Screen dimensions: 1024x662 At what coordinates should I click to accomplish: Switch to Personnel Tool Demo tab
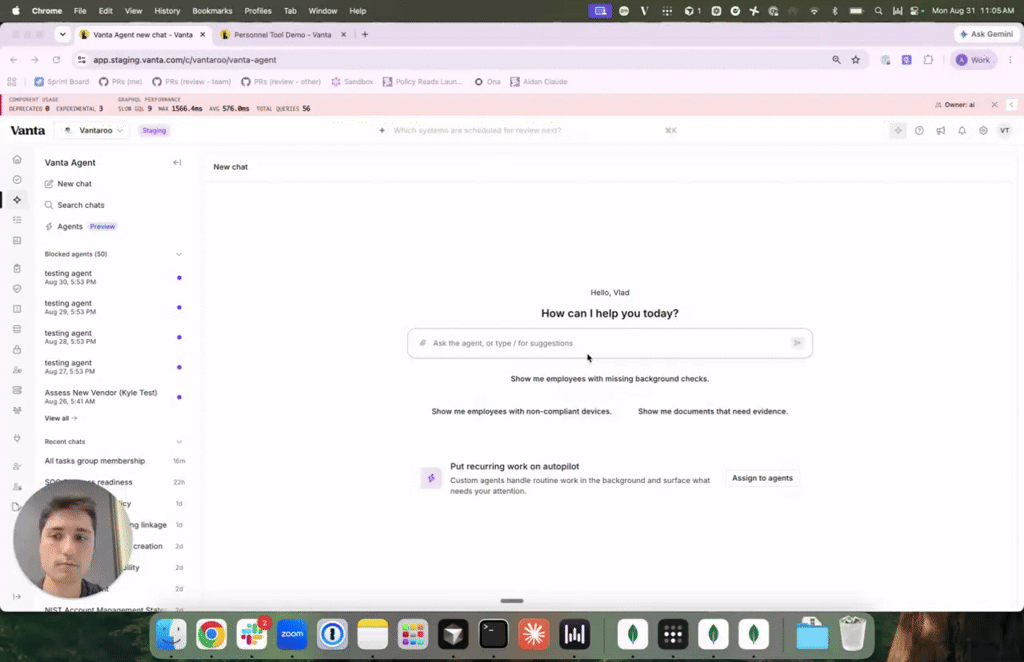pos(282,35)
